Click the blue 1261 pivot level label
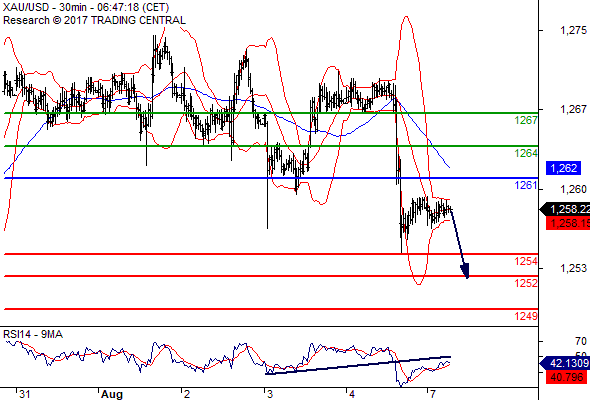This screenshot has width=590, height=400. tap(526, 185)
